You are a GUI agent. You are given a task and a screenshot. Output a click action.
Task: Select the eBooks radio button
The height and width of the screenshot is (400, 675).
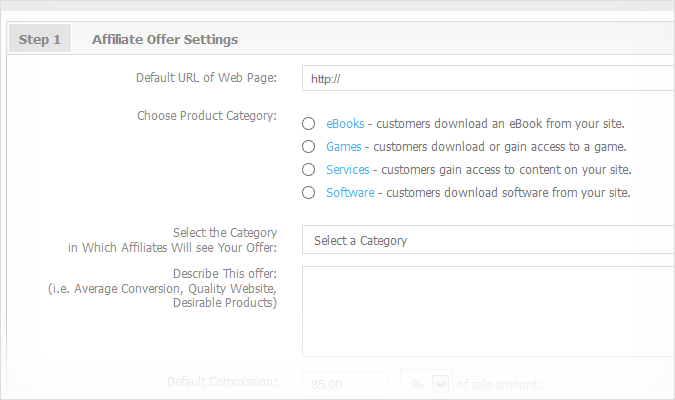click(308, 124)
